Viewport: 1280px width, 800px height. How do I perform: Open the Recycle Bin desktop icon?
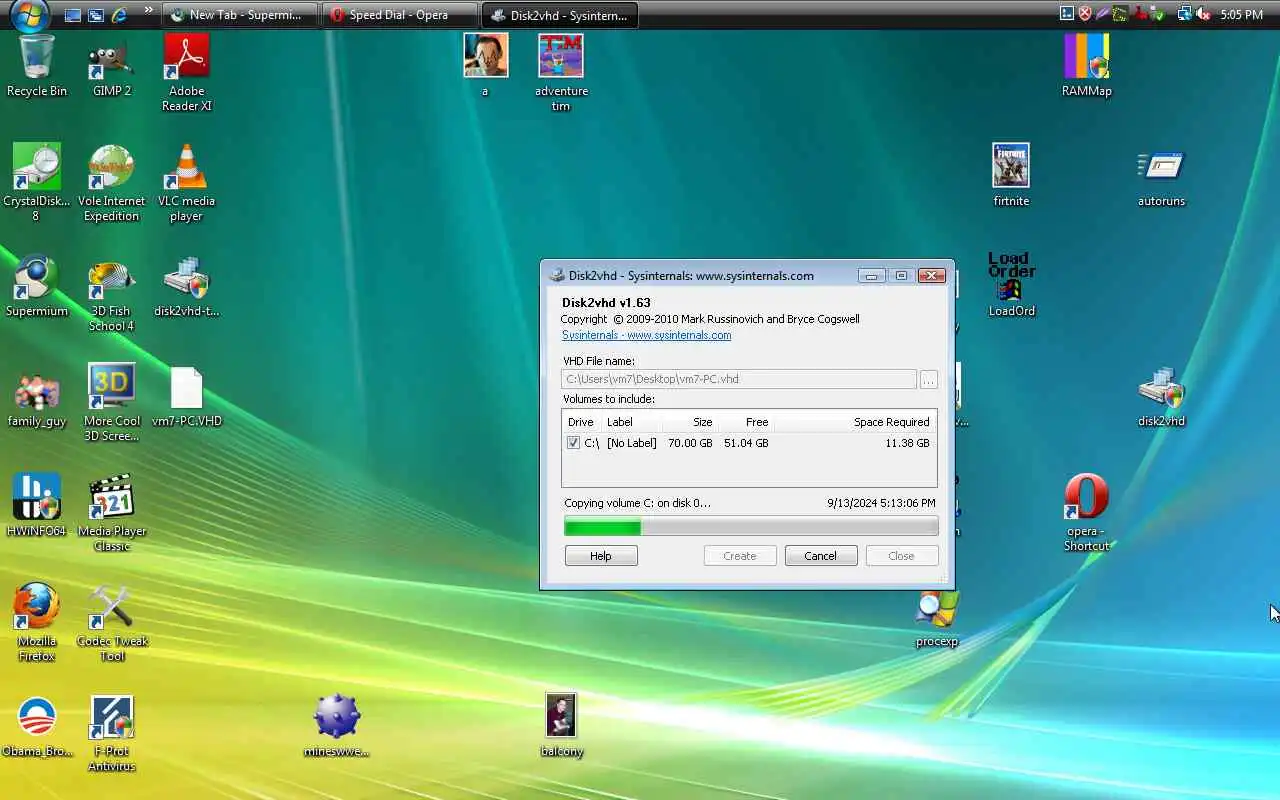[x=37, y=66]
